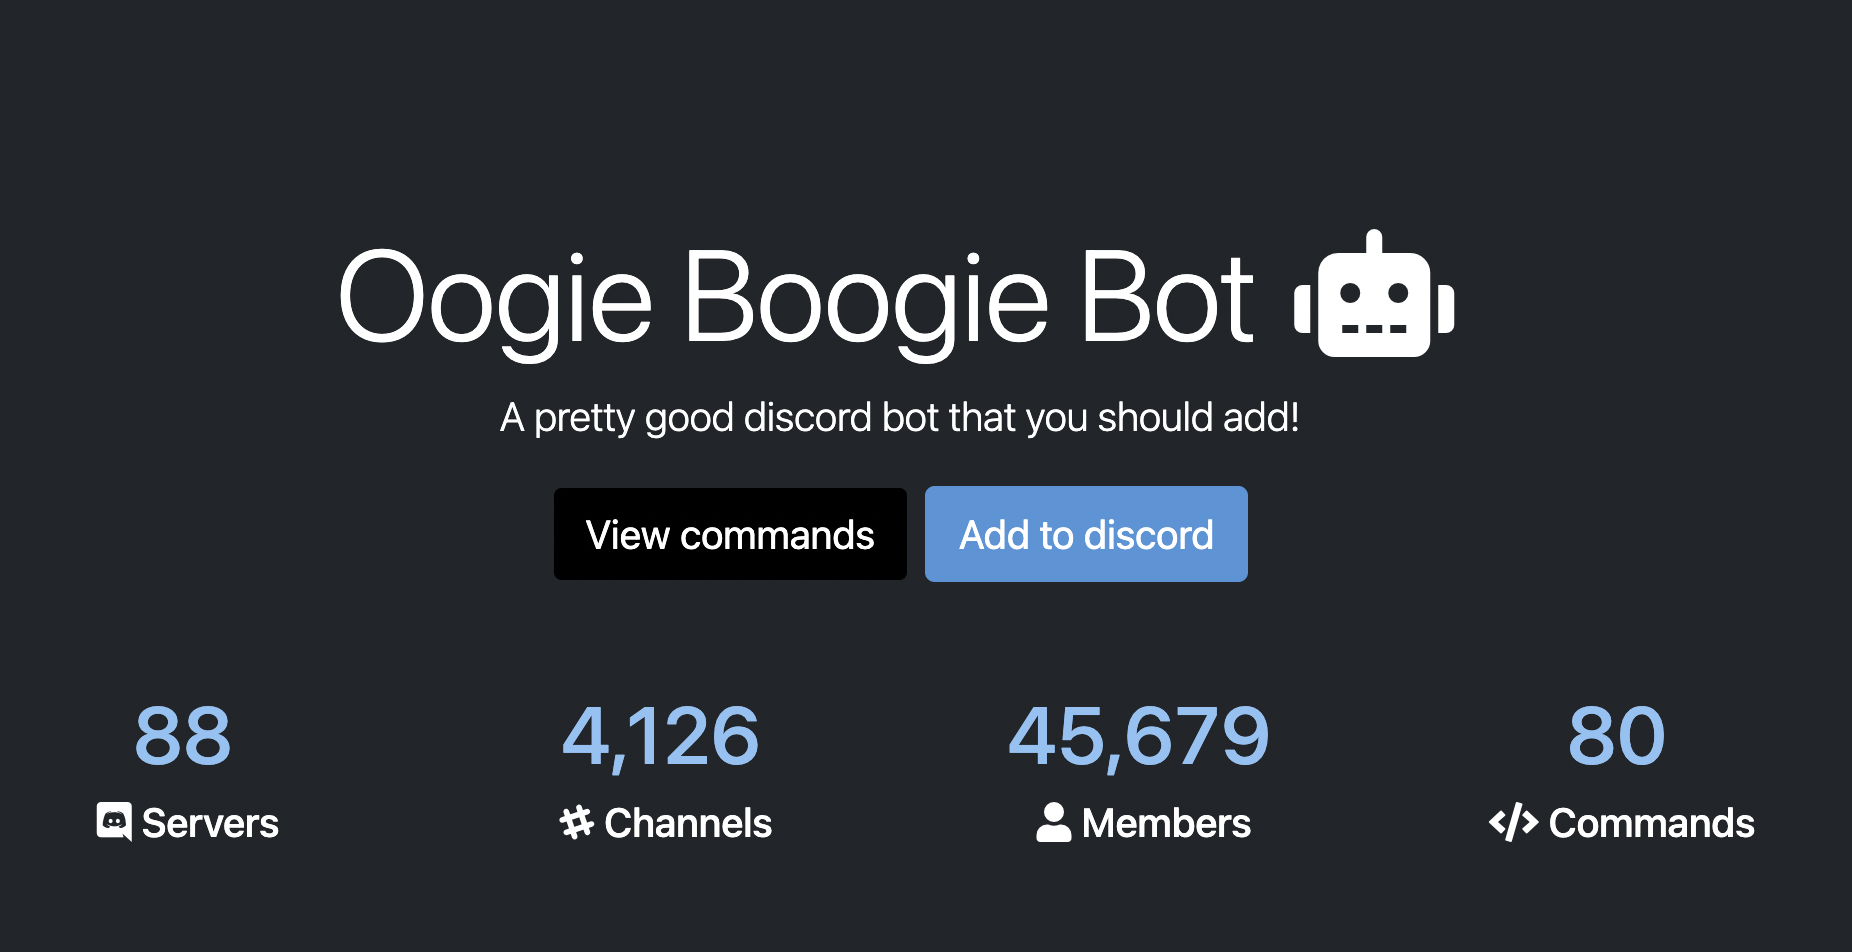Click the Discord logo icon next to Servers
1852x952 pixels.
coord(114,822)
